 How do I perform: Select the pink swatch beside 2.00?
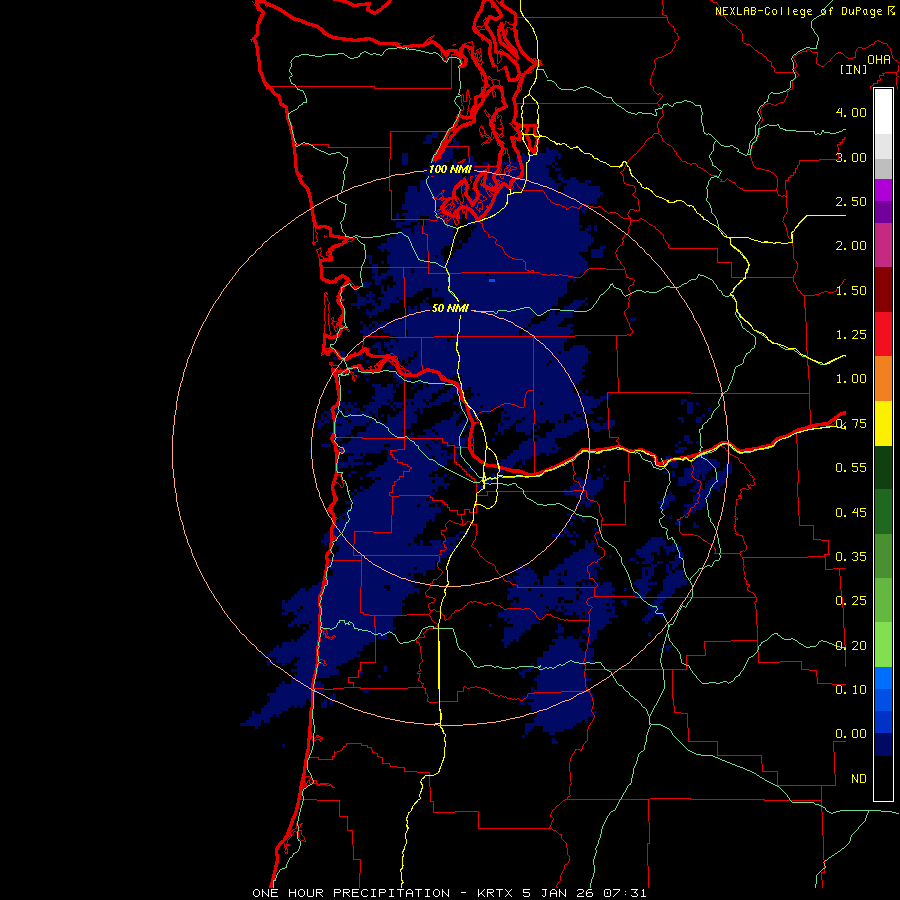[x=883, y=245]
